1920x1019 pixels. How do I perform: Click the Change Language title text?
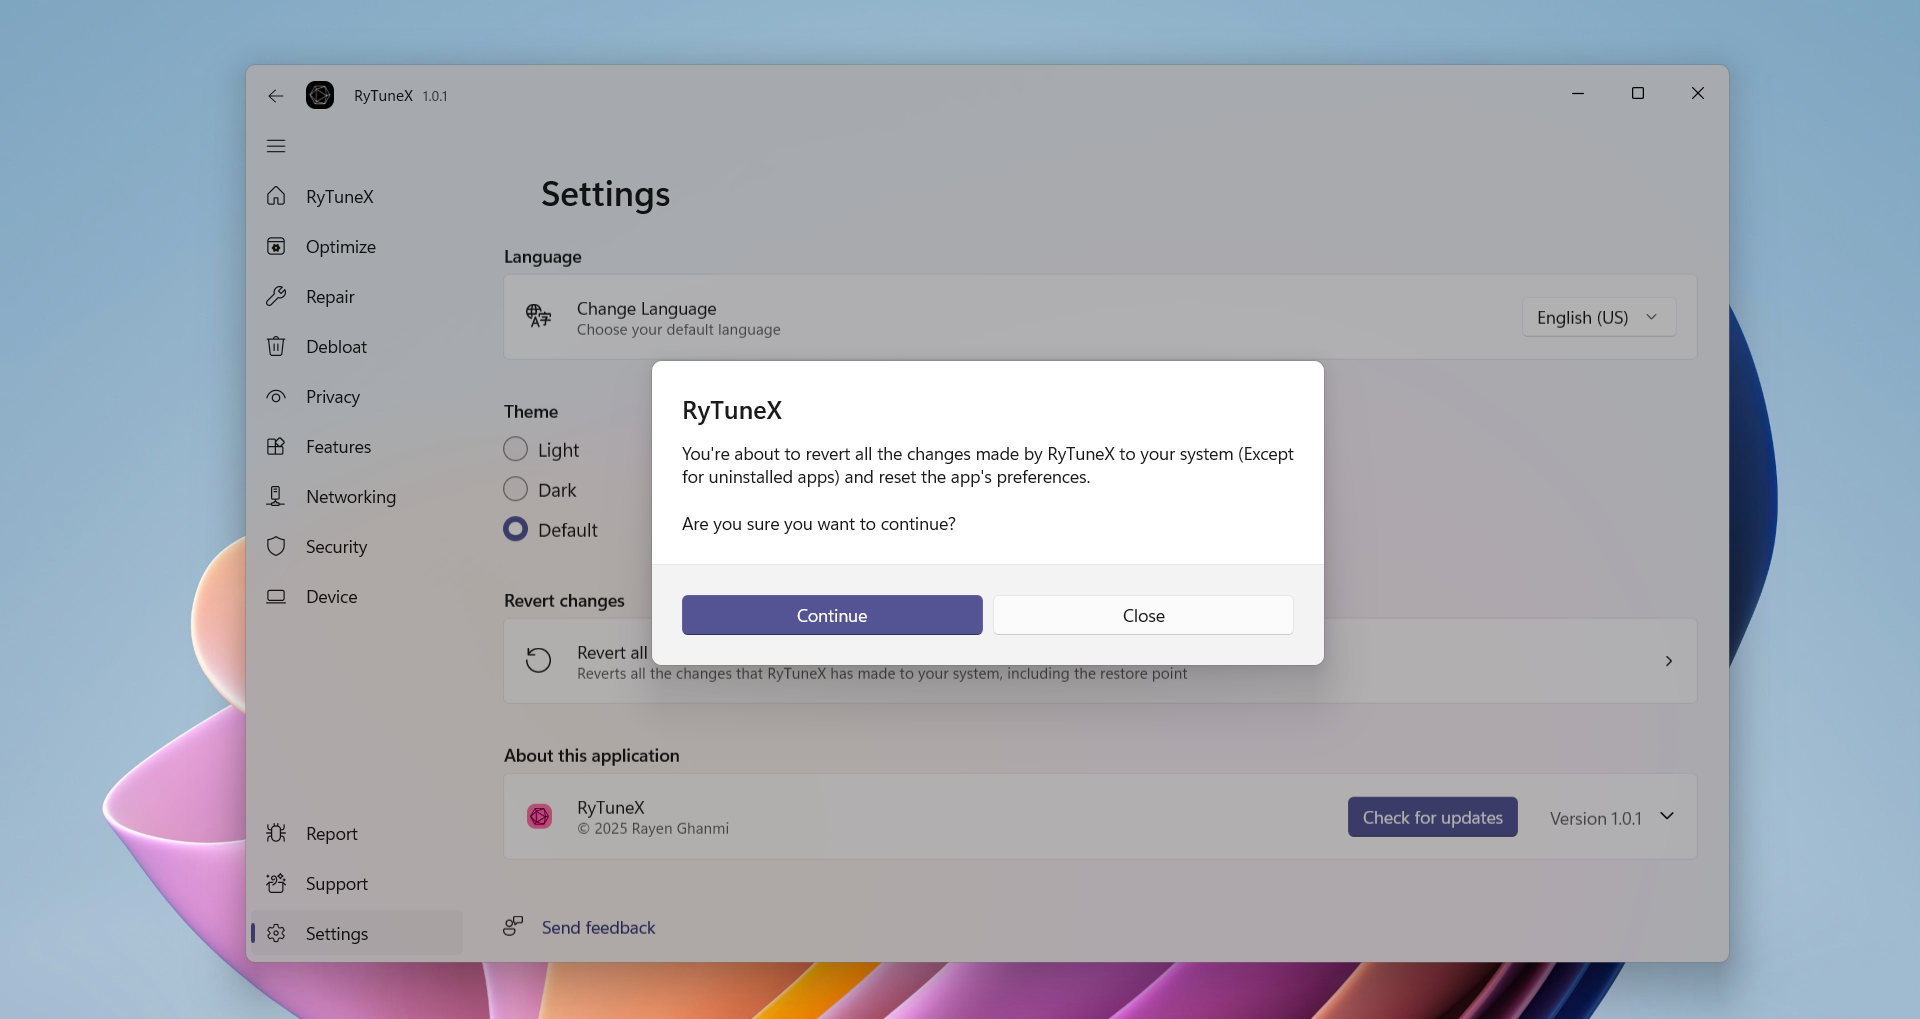646,308
